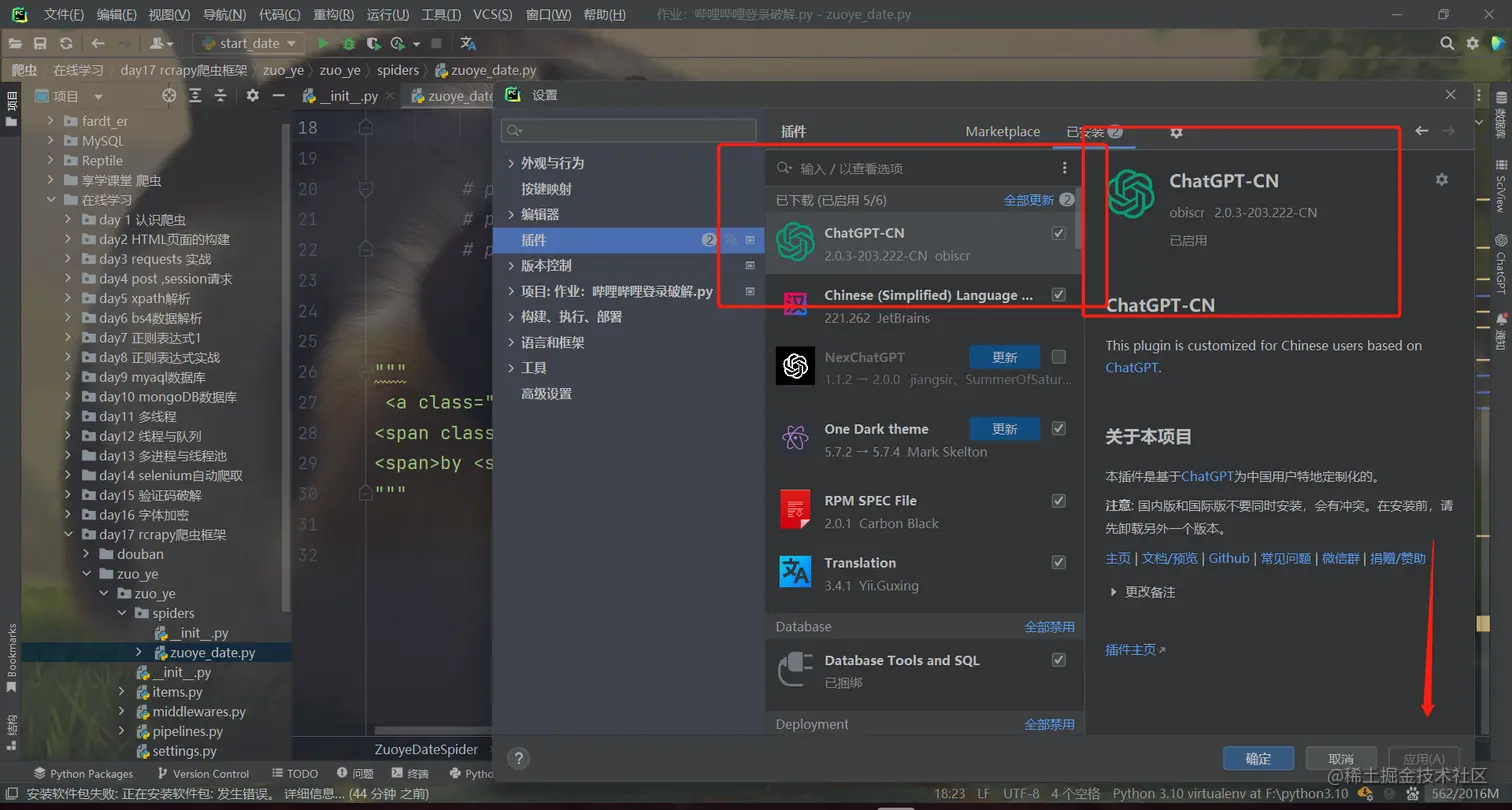
Task: Collapse the 在线学习 folder in project tree
Action: (x=52, y=200)
